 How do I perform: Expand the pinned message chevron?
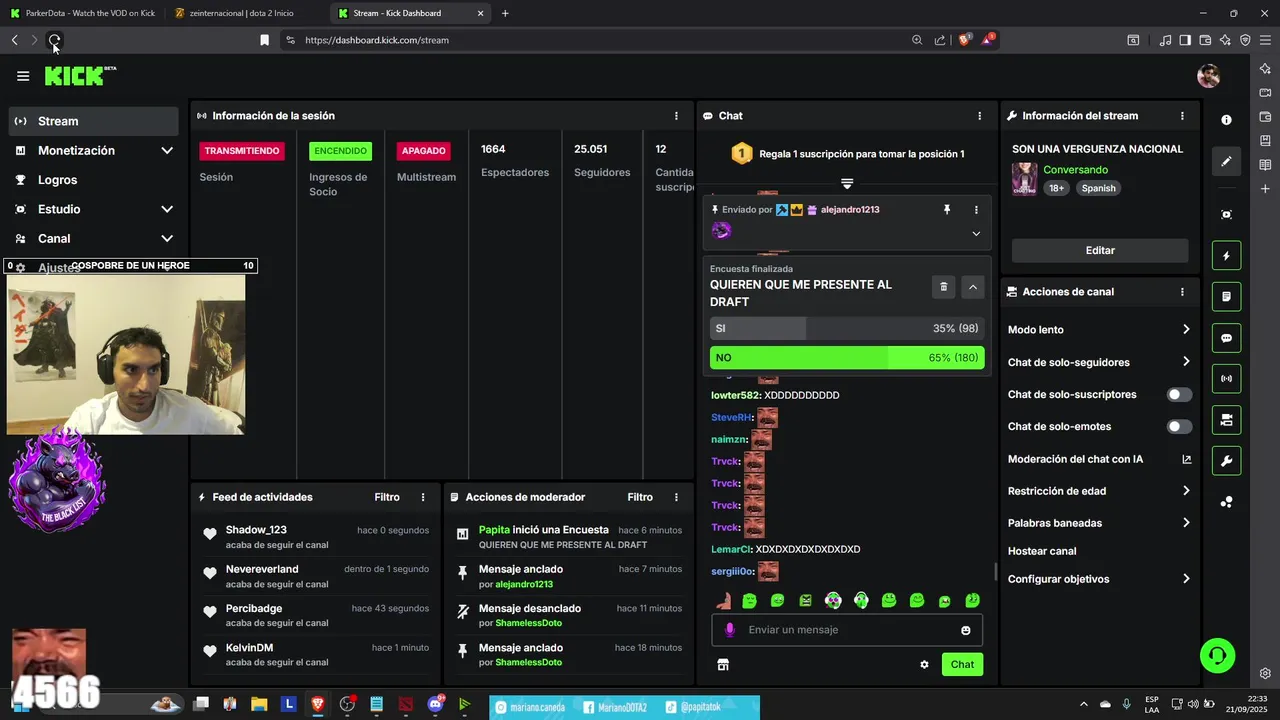pyautogui.click(x=976, y=234)
